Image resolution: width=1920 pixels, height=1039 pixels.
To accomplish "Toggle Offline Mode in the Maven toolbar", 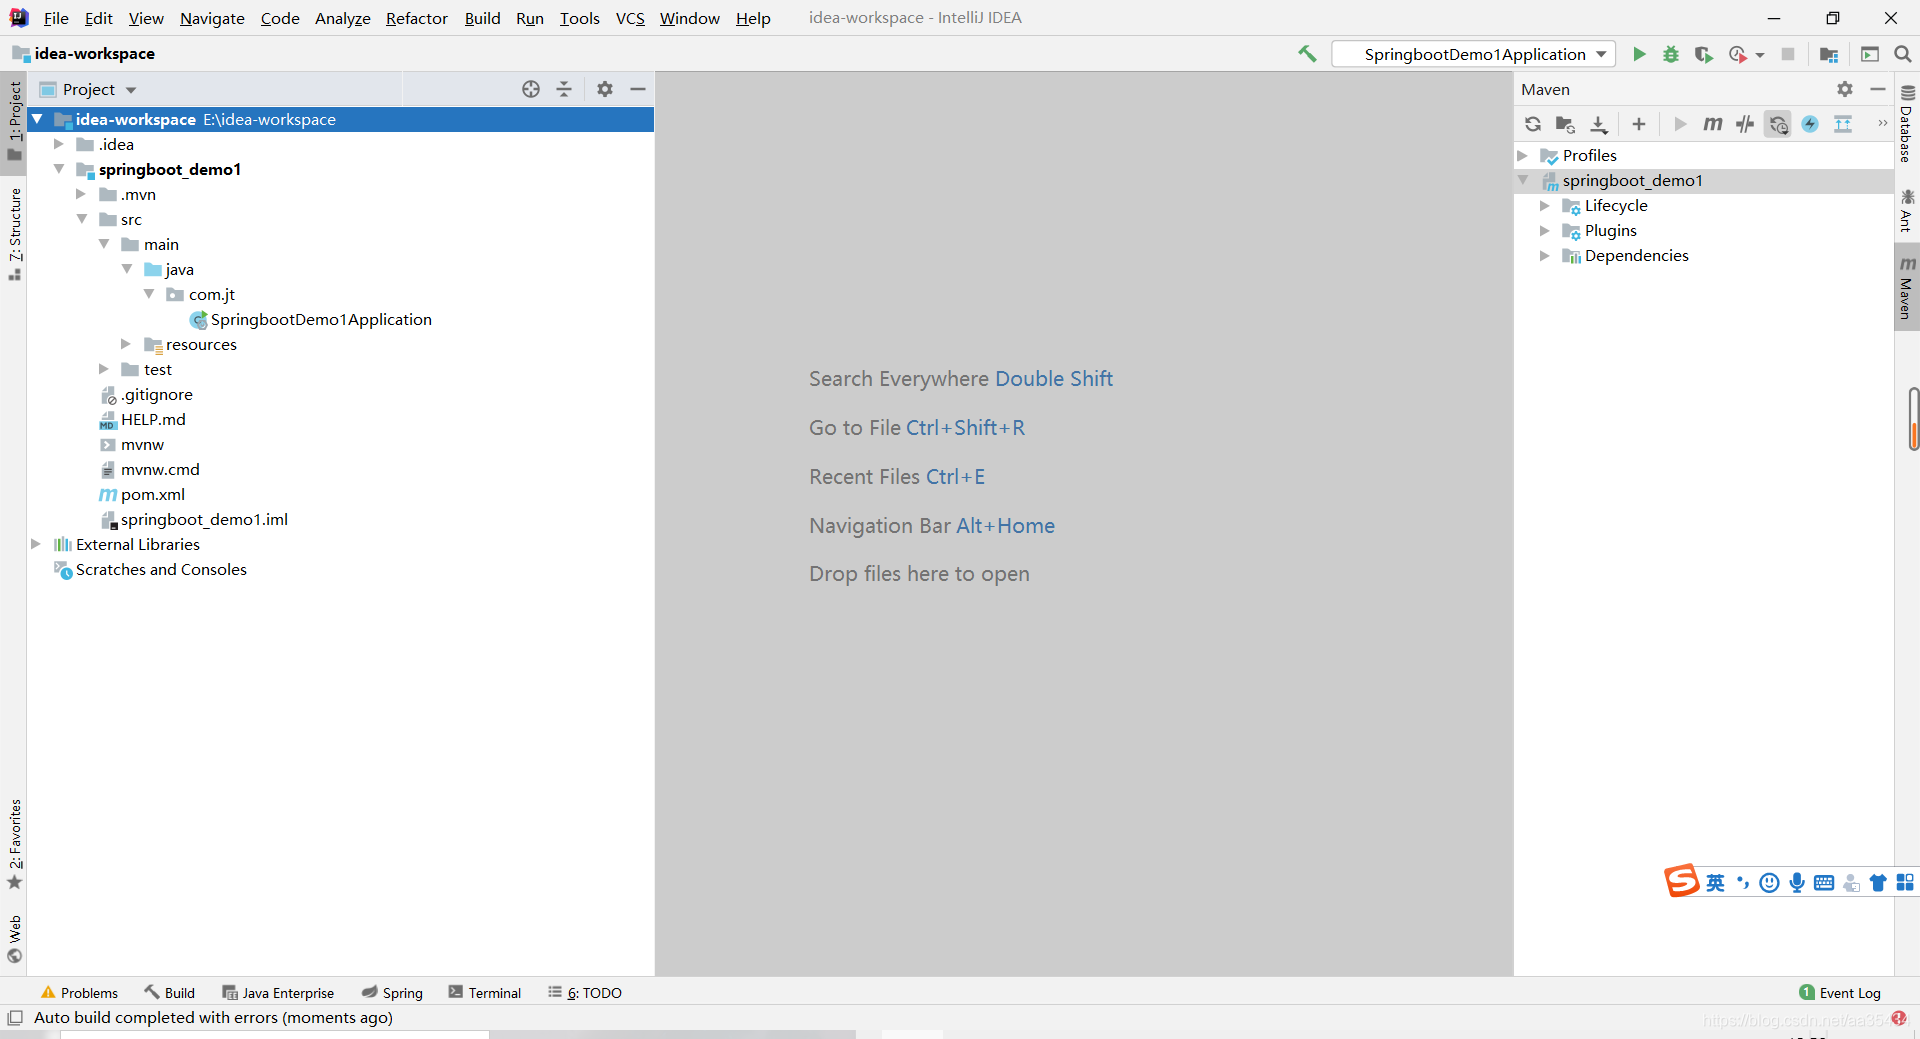I will click(1745, 124).
